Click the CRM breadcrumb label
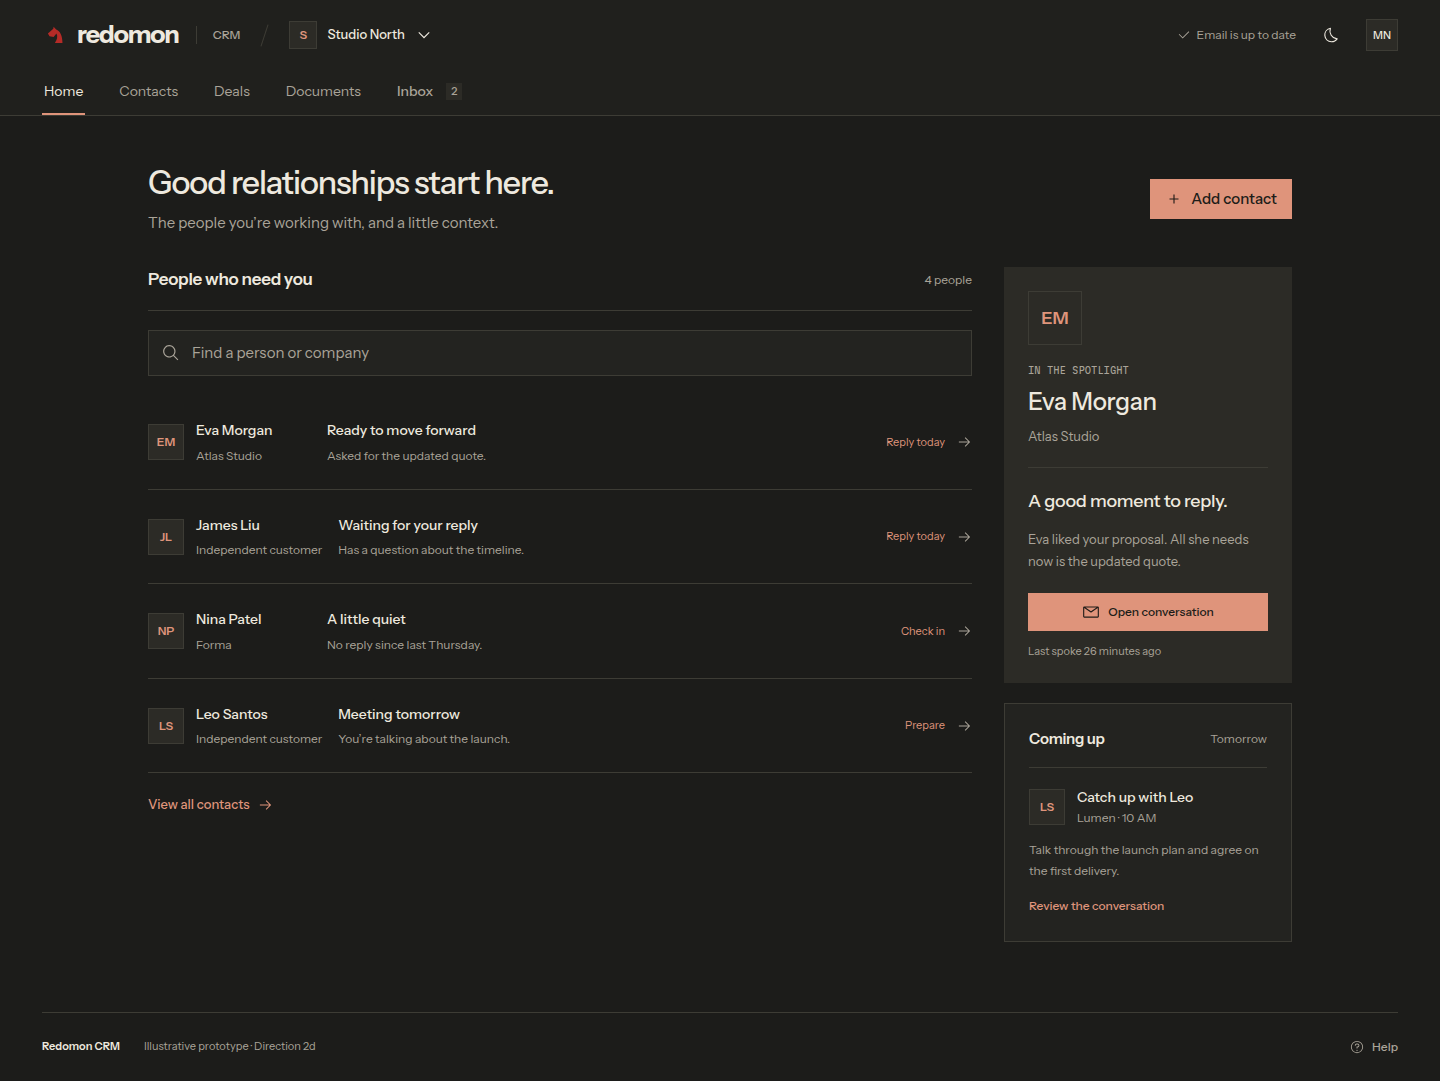The image size is (1440, 1081). click(x=227, y=35)
